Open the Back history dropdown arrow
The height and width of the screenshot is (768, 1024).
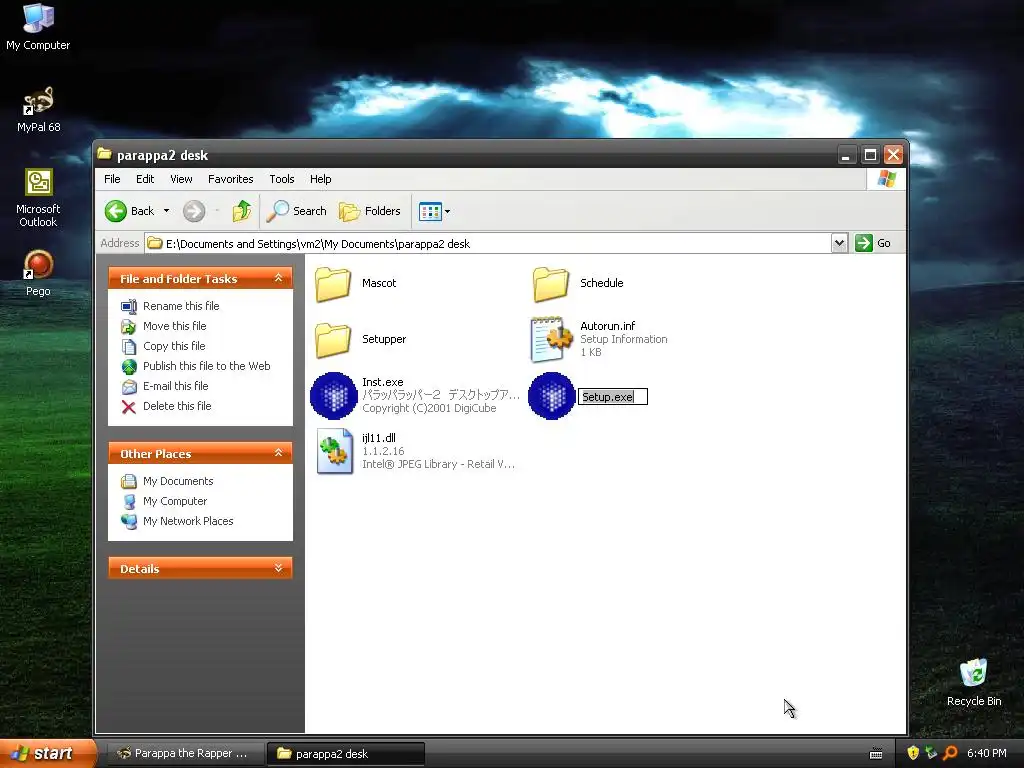[x=167, y=211]
